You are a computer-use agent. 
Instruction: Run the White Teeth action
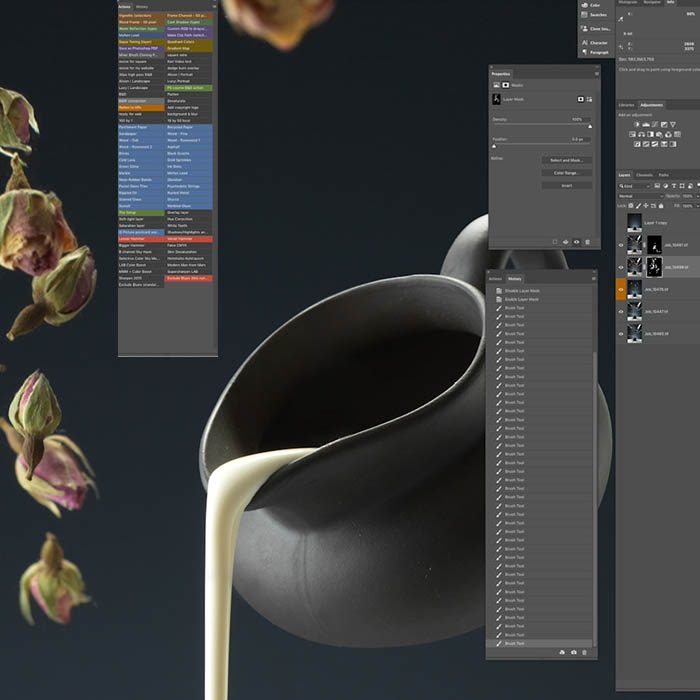point(189,225)
